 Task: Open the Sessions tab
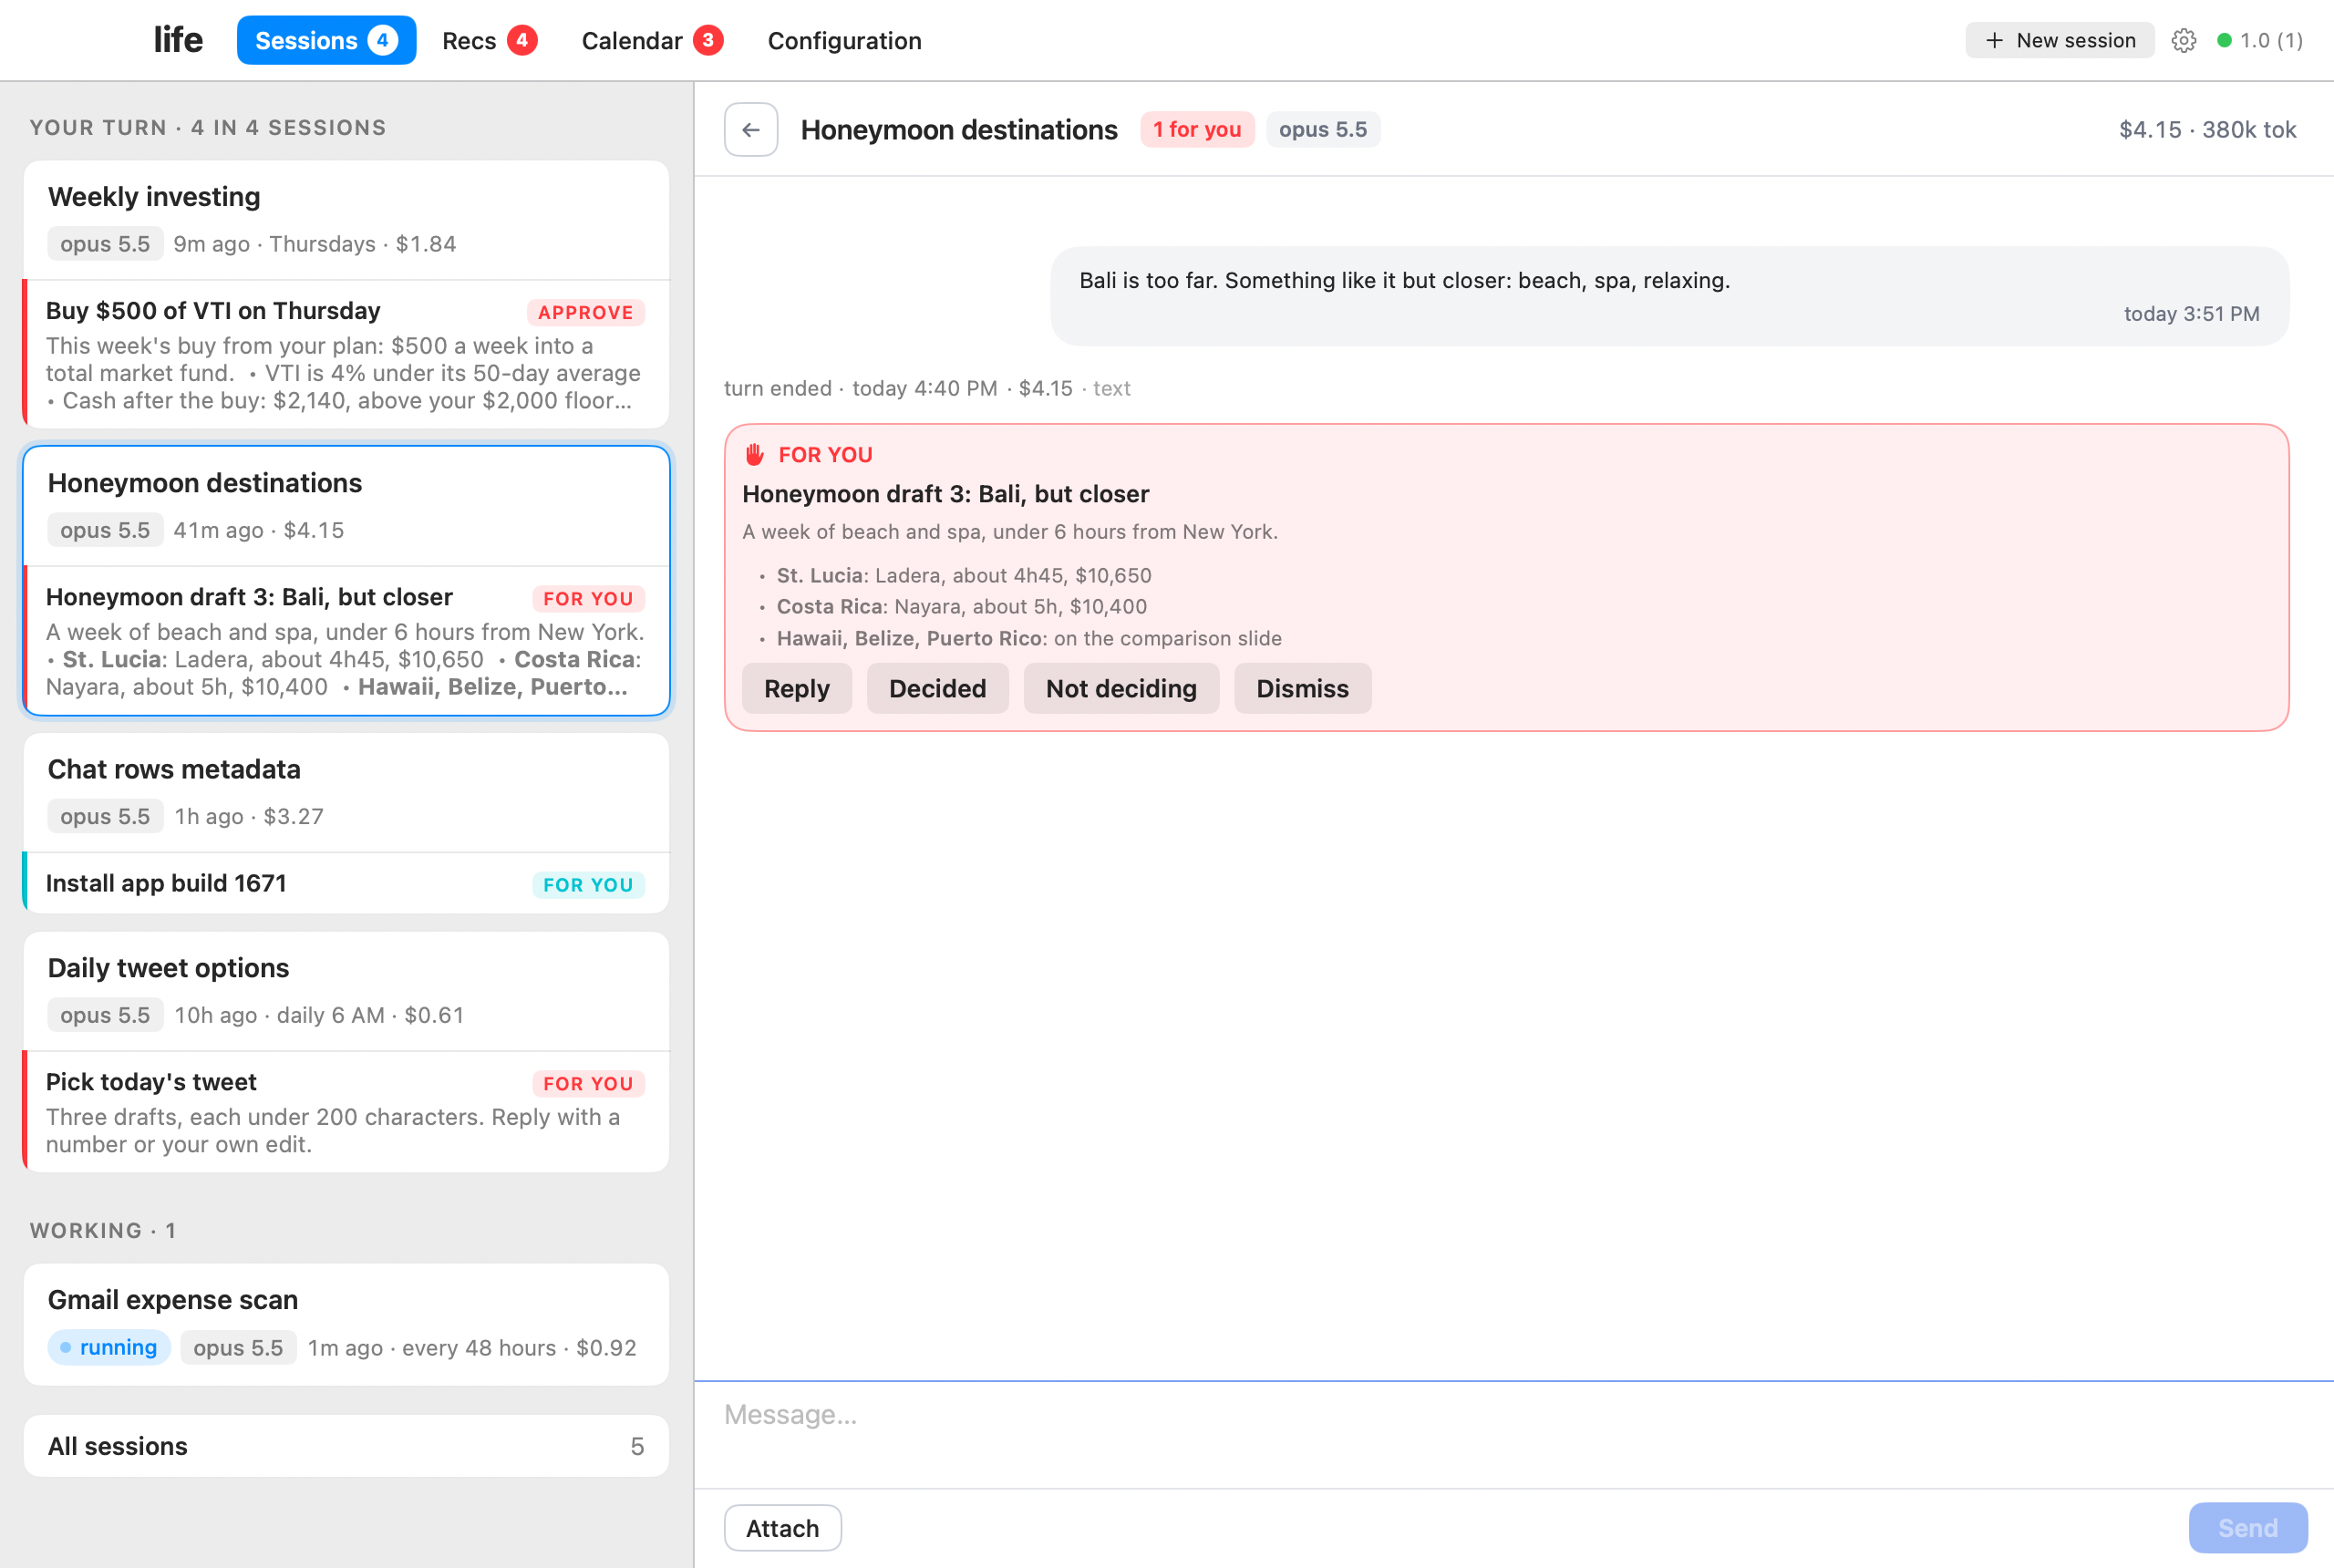coord(326,41)
